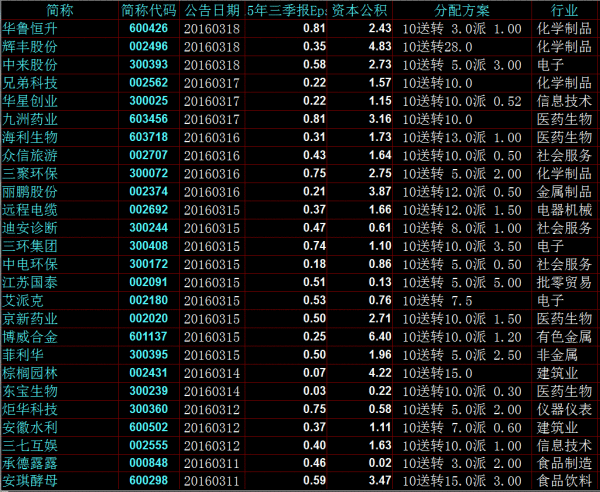Click plan 10送转15.0派 3.00
The width and height of the screenshot is (600, 492).
click(x=462, y=481)
